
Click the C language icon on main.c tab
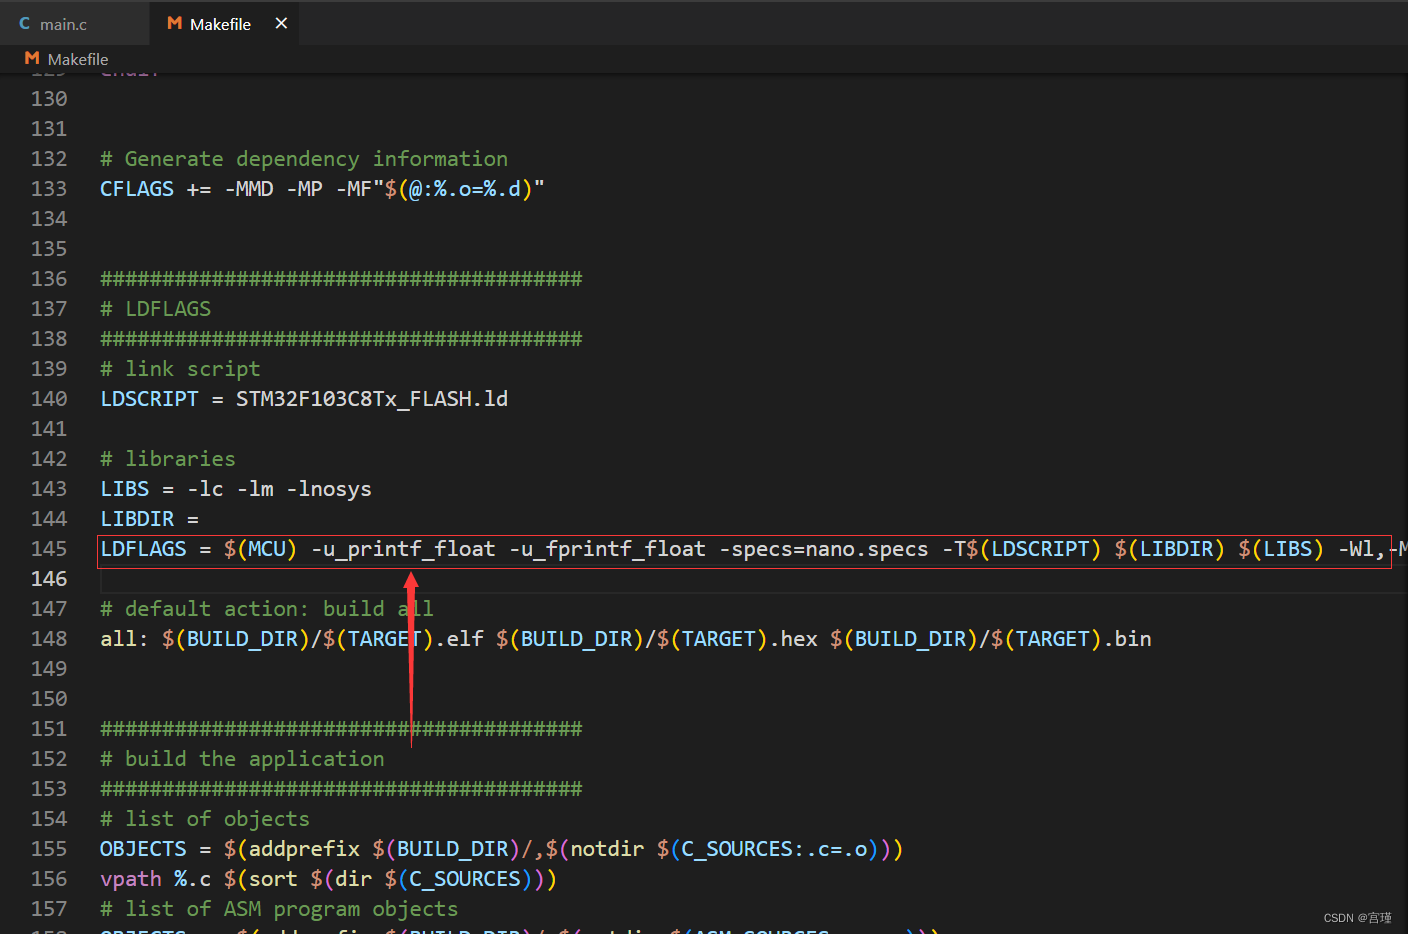(24, 23)
